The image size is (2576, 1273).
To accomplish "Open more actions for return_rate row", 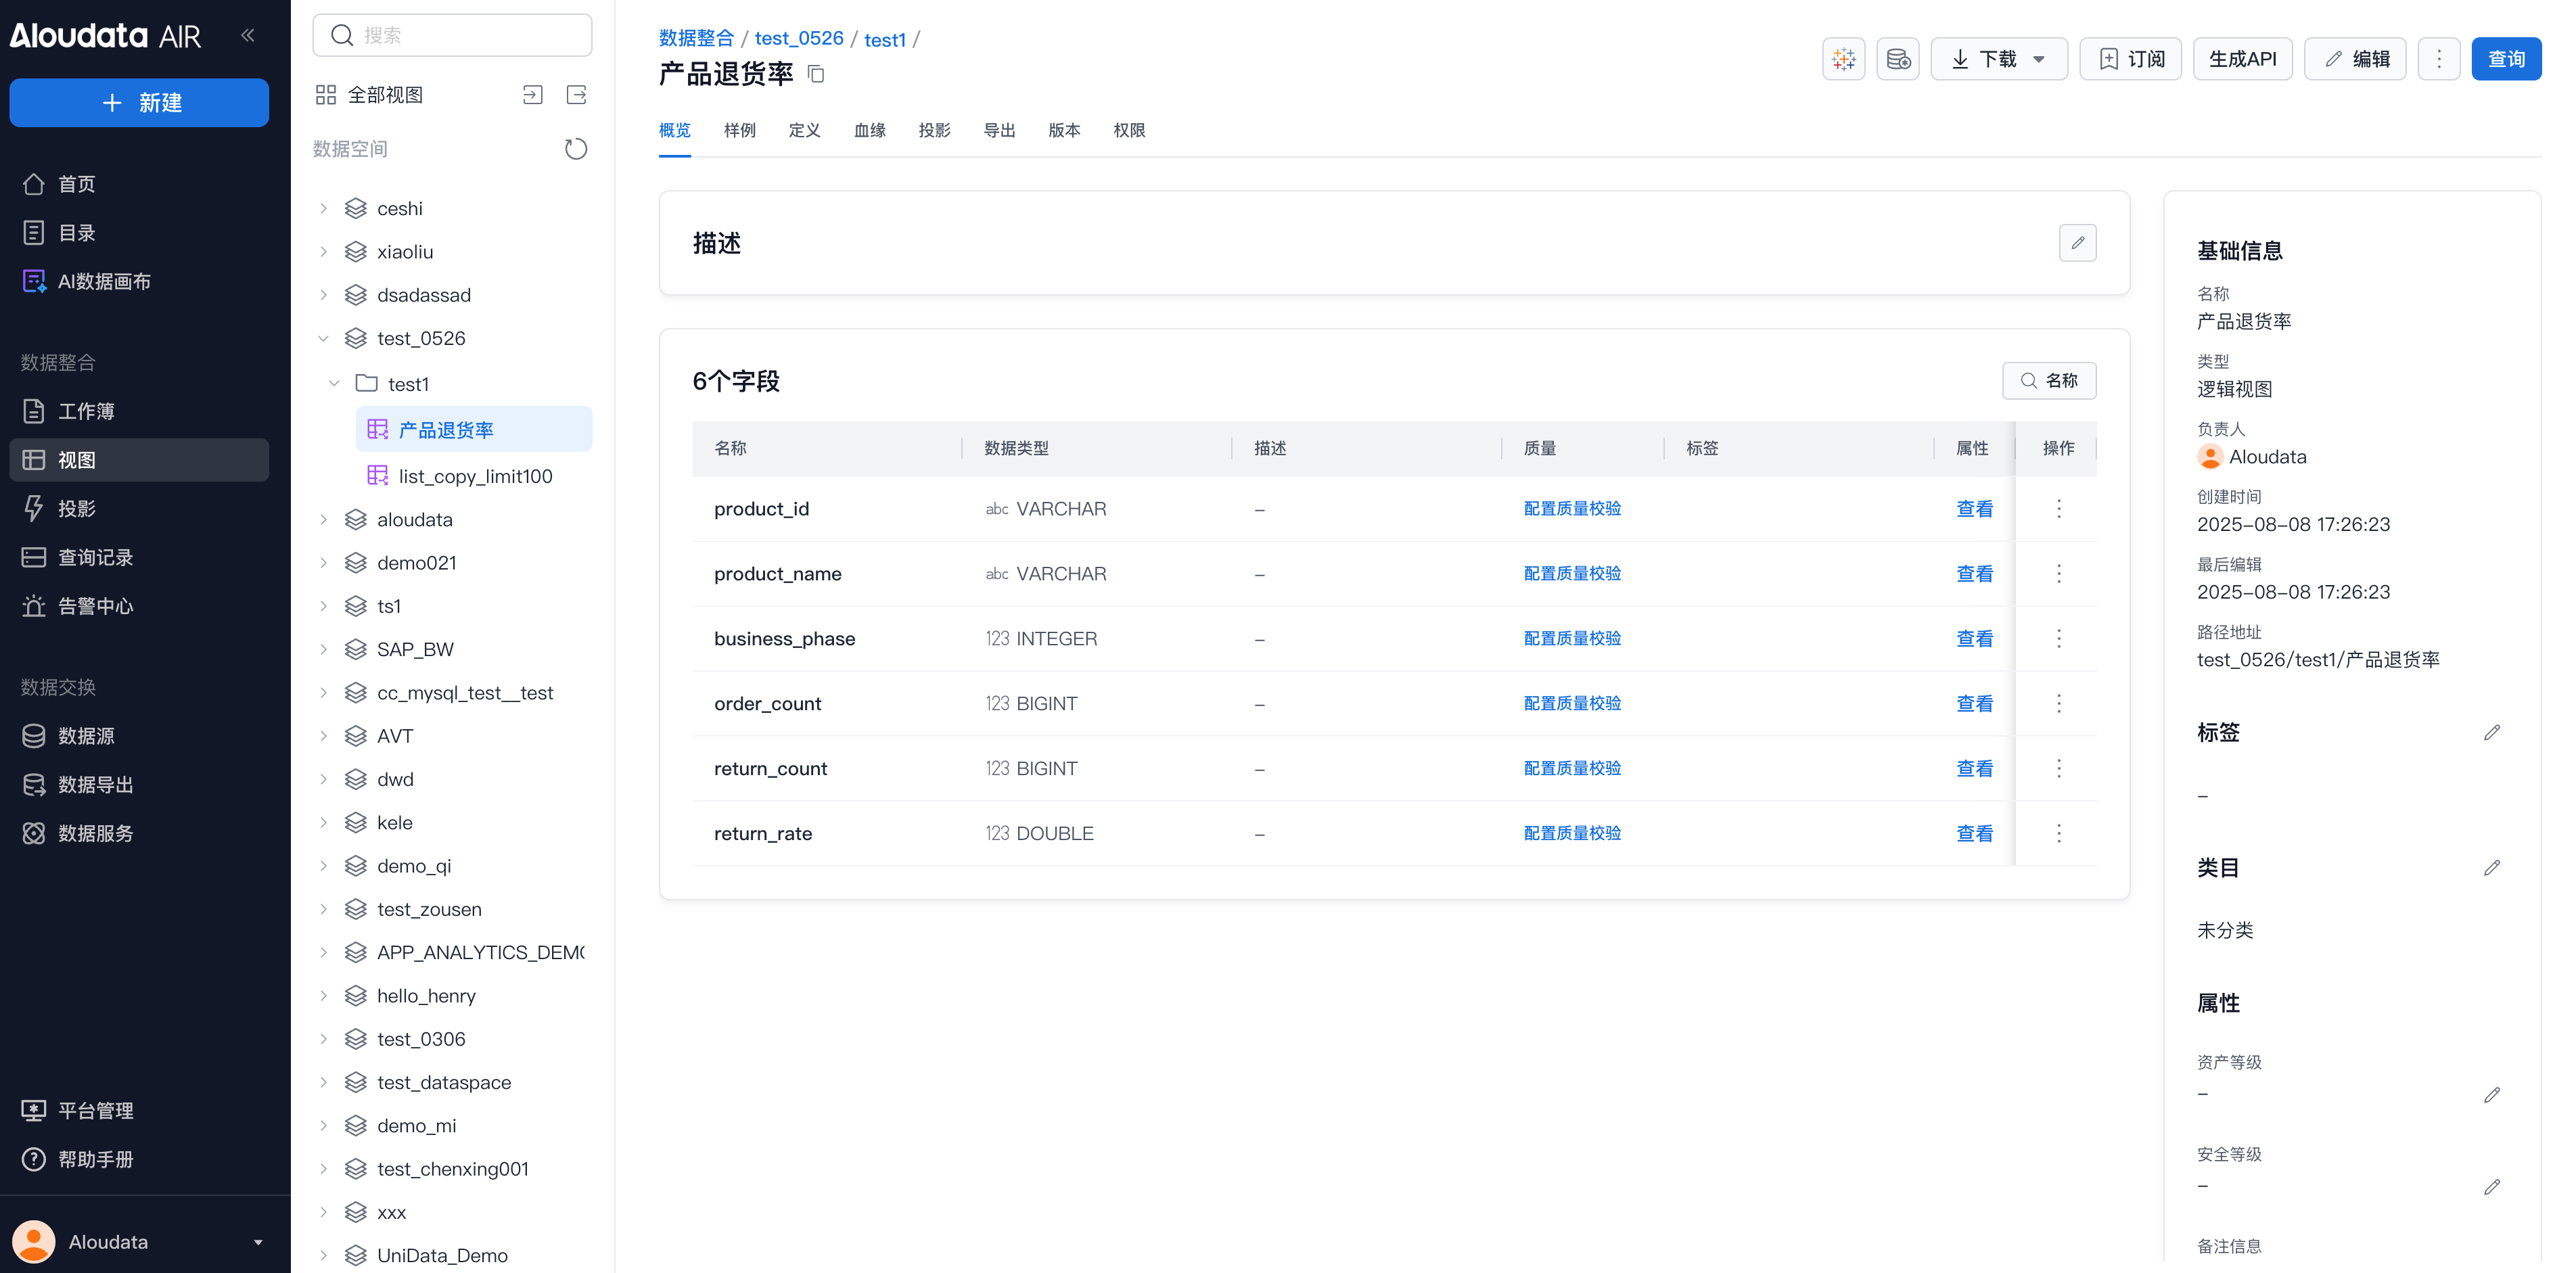I will (2058, 833).
